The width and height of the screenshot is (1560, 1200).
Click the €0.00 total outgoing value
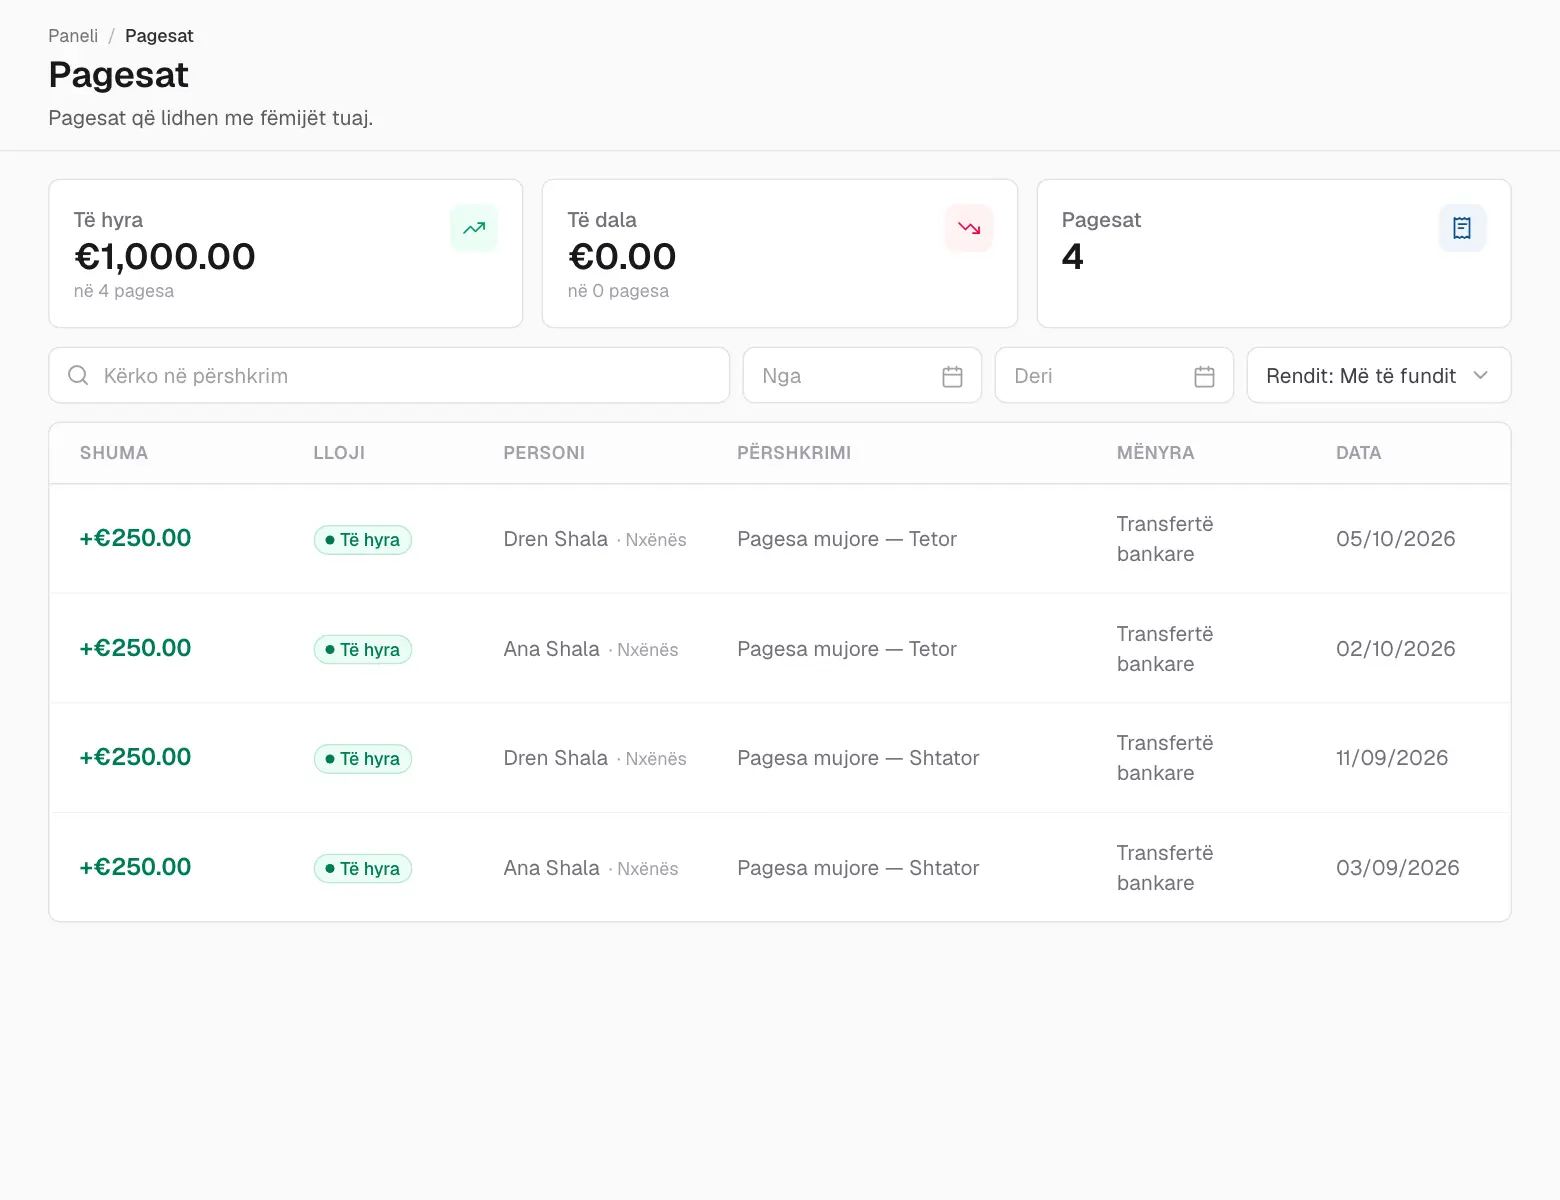click(622, 257)
